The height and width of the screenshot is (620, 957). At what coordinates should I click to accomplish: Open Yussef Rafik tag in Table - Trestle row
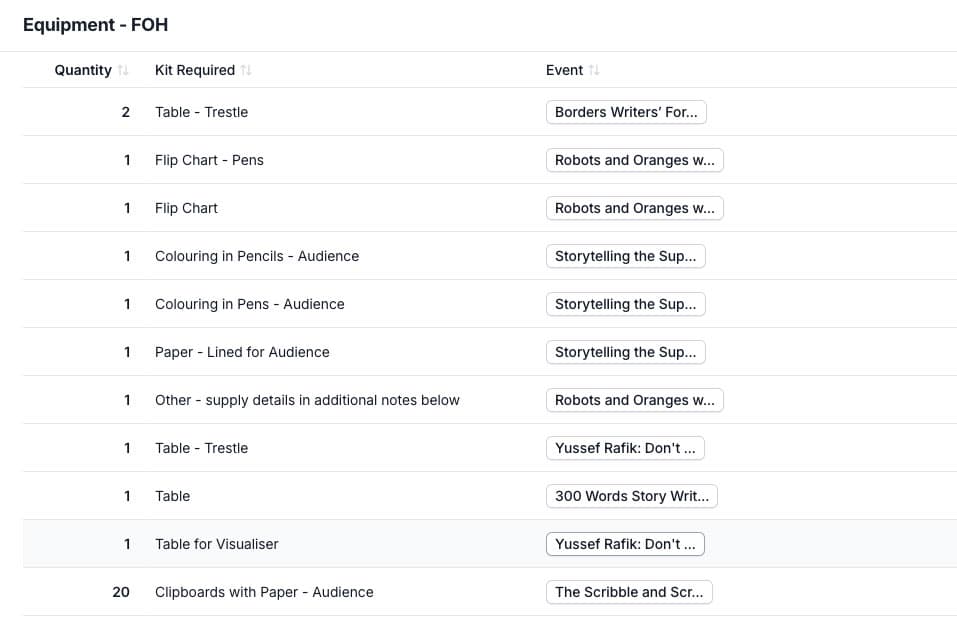[x=625, y=448]
